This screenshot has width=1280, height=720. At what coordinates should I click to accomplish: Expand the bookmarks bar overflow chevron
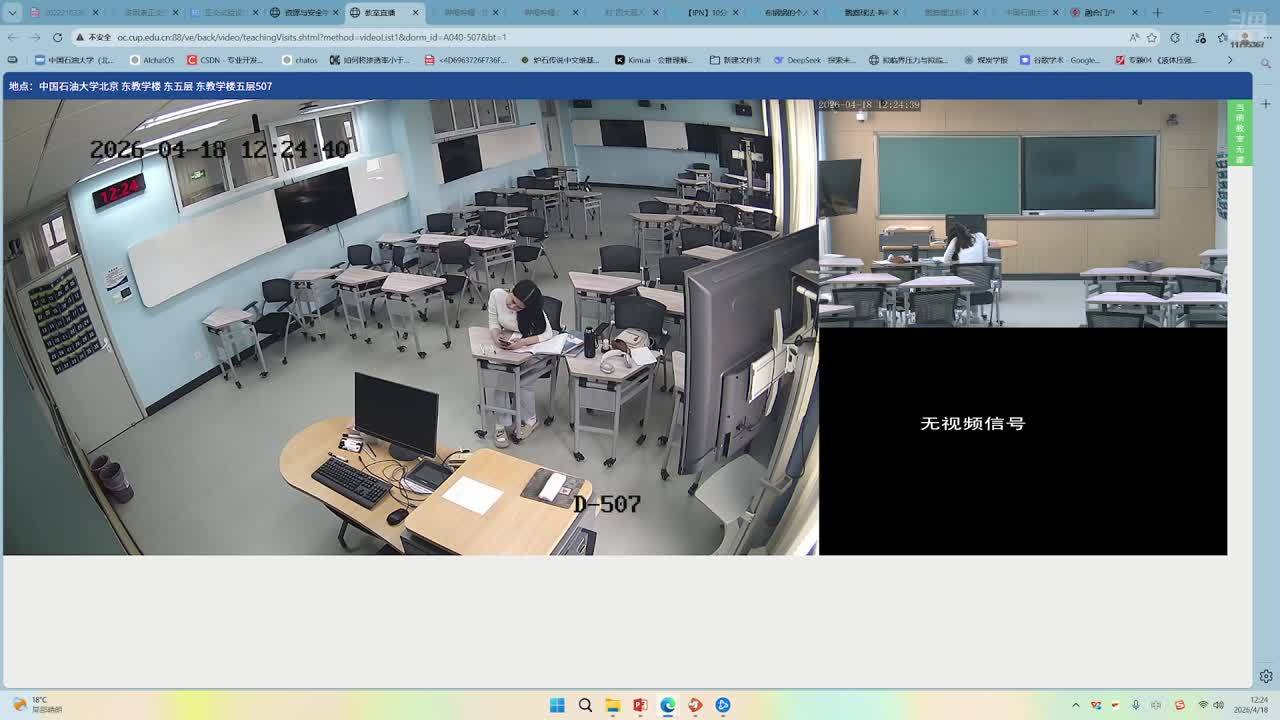point(1230,60)
